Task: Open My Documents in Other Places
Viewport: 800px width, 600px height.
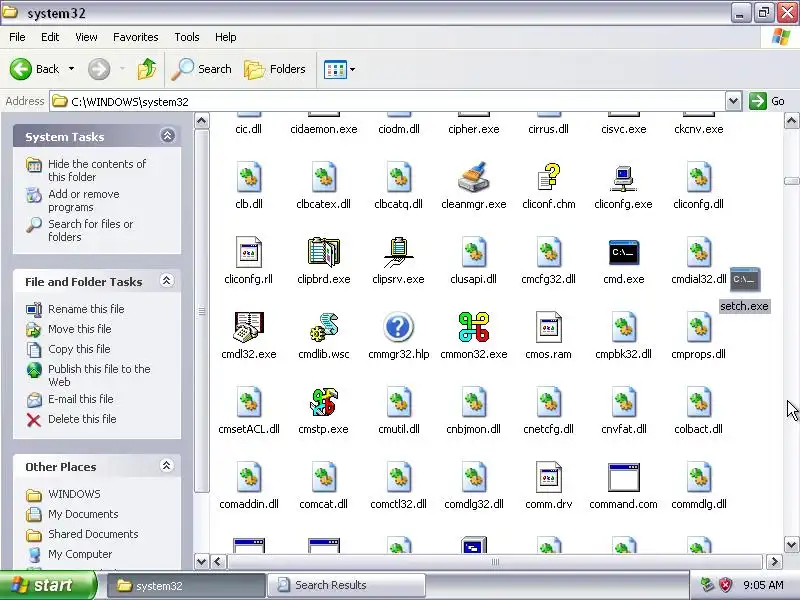Action: coord(83,514)
